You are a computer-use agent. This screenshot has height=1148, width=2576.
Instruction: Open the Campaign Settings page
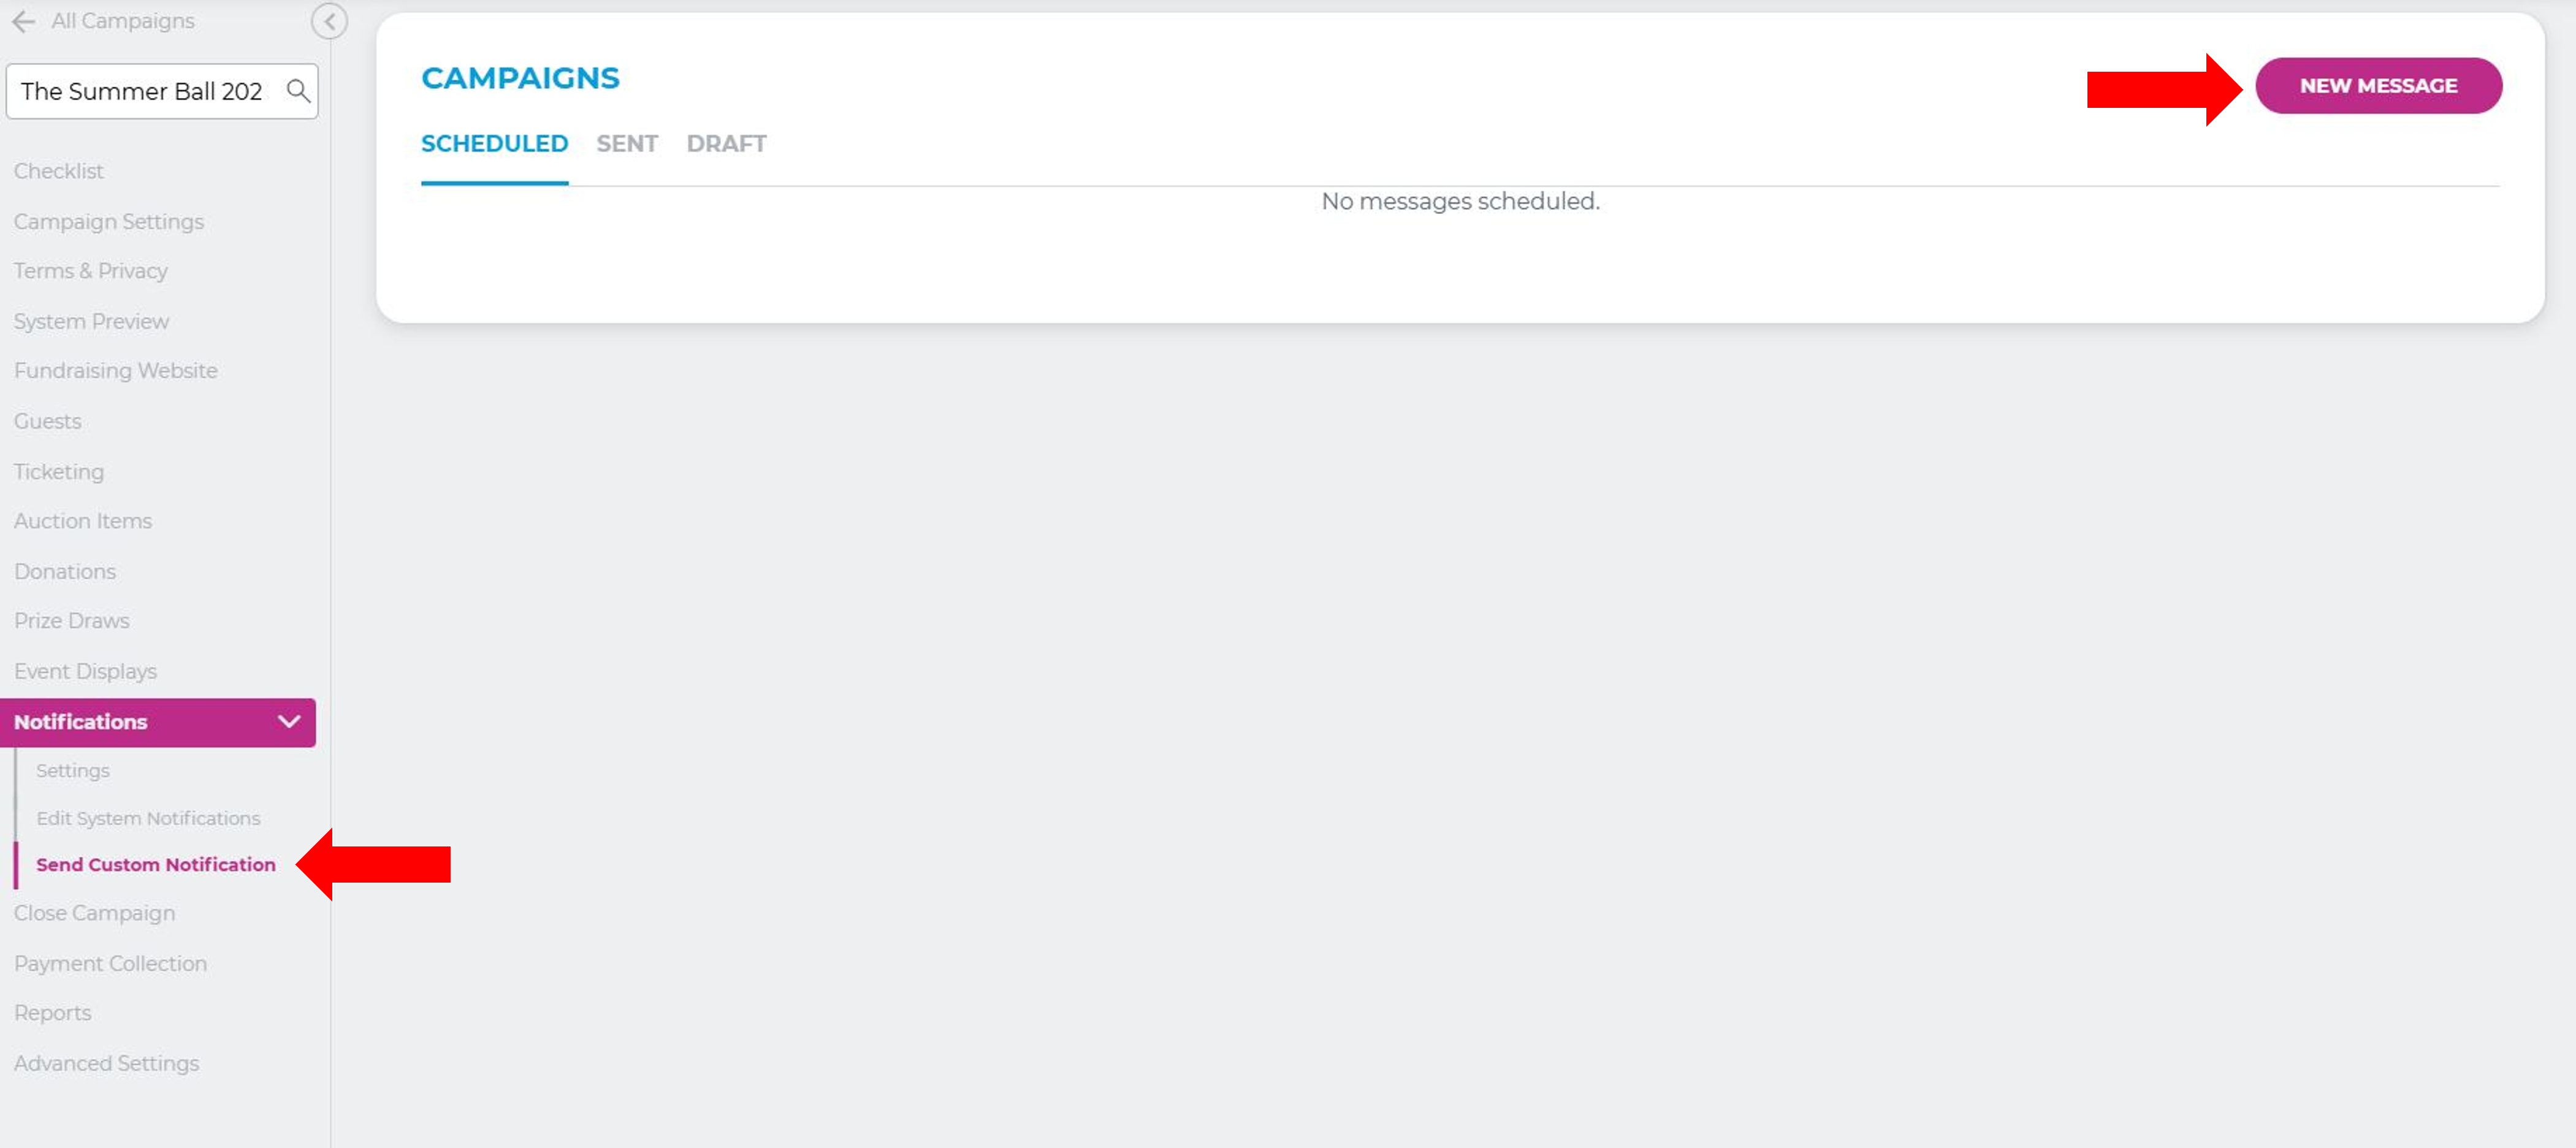pos(109,221)
